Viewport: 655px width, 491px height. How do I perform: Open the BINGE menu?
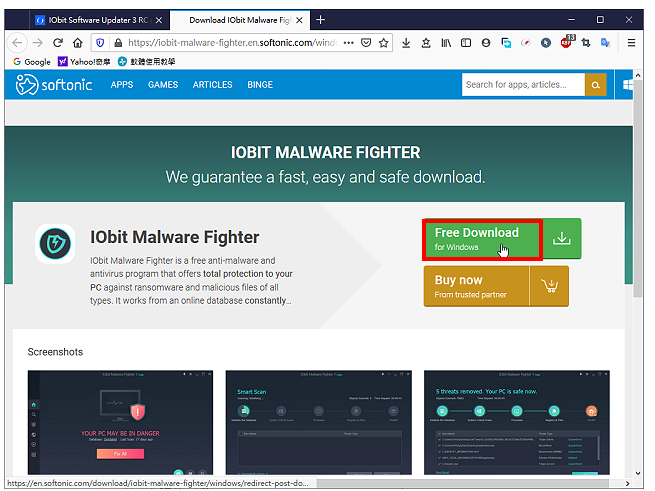(x=260, y=85)
